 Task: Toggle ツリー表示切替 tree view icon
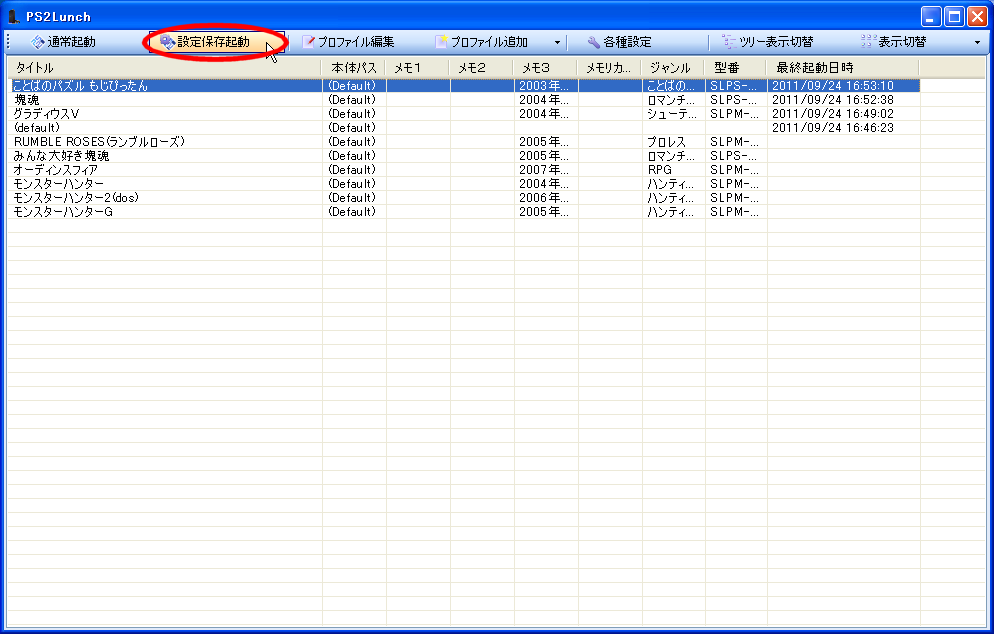[x=729, y=42]
